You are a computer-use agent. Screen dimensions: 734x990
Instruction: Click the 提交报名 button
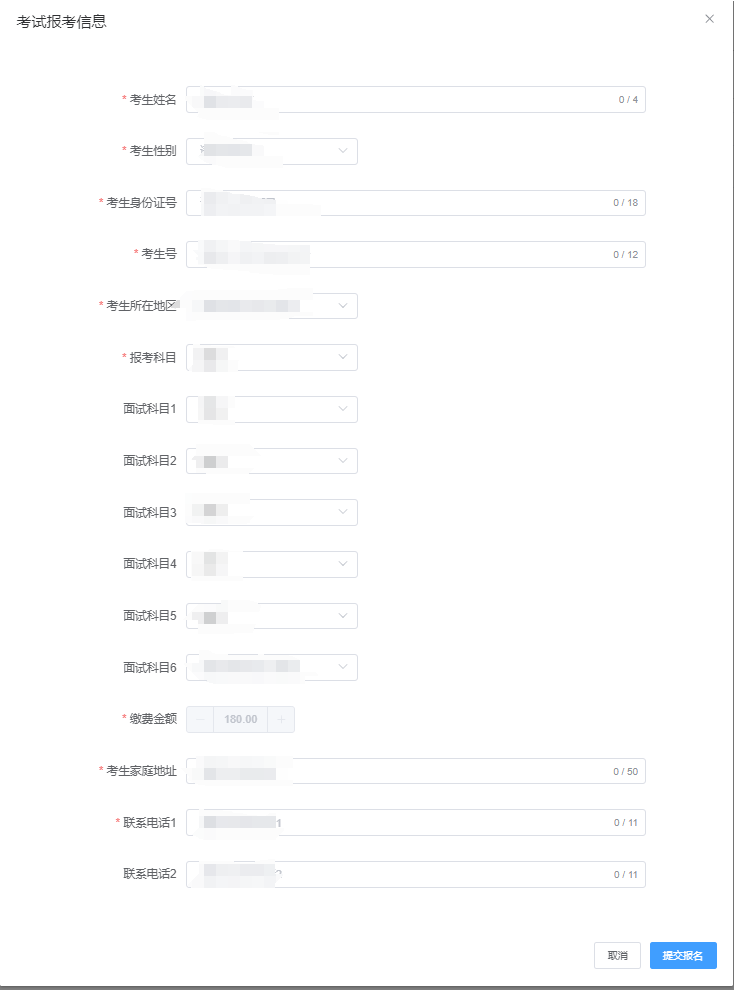point(683,956)
